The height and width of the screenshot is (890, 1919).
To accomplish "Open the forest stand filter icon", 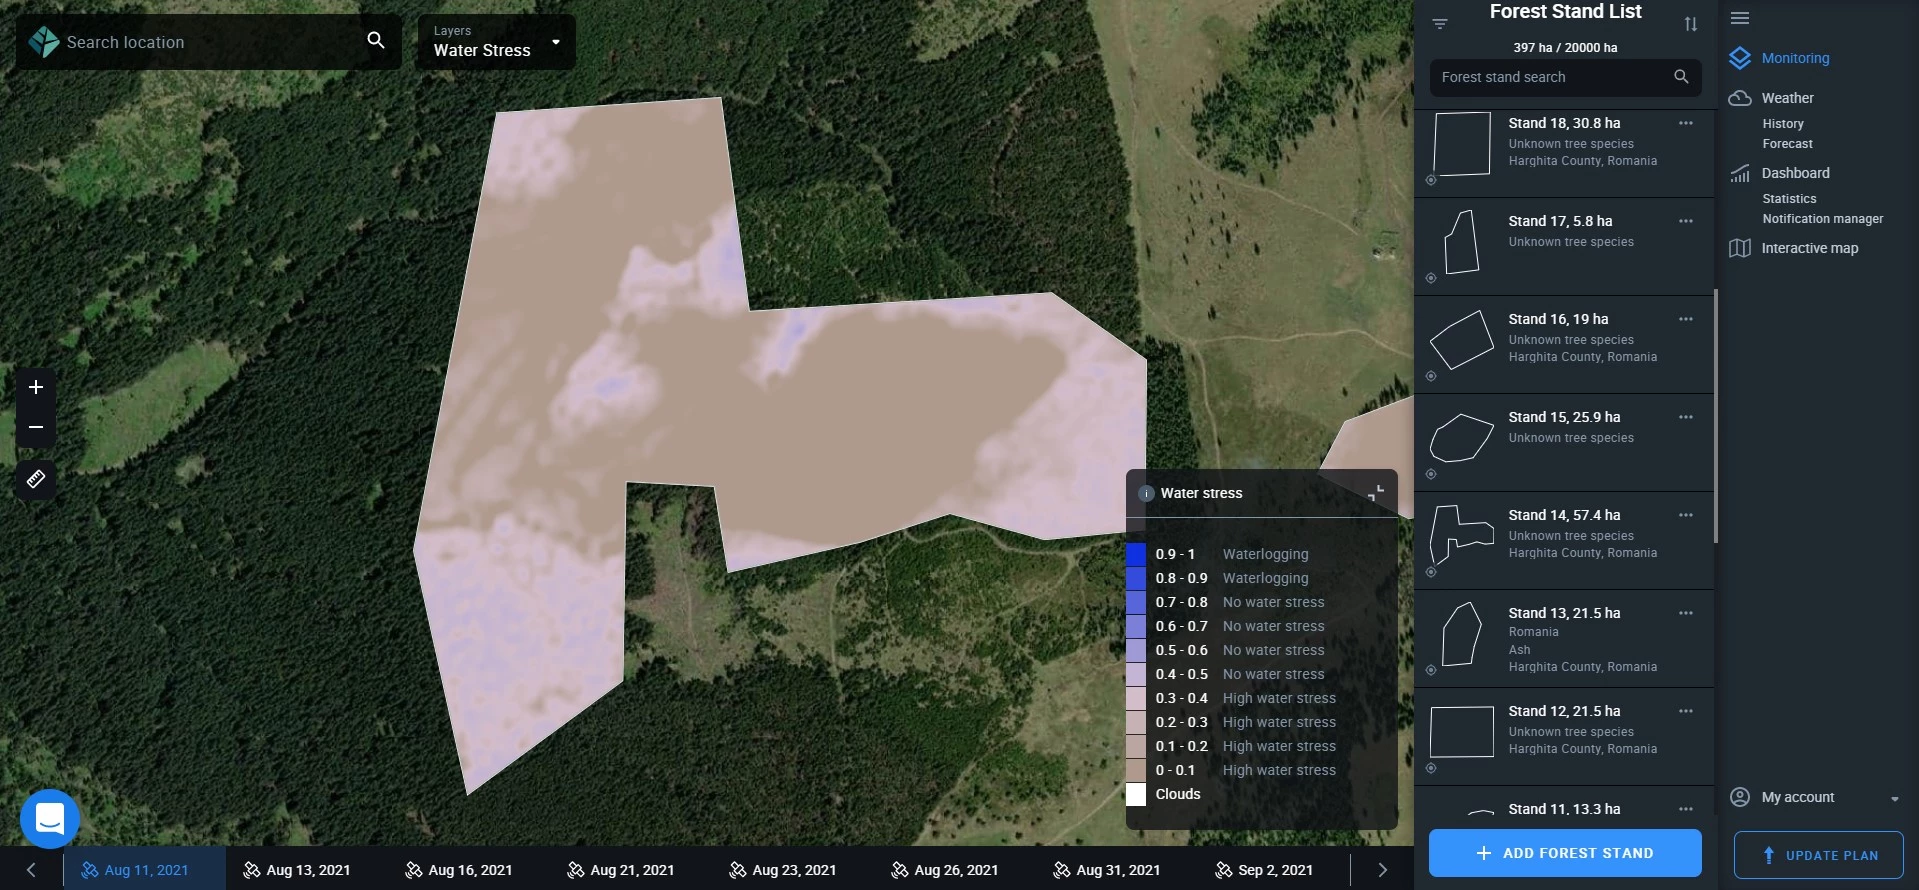I will point(1440,24).
